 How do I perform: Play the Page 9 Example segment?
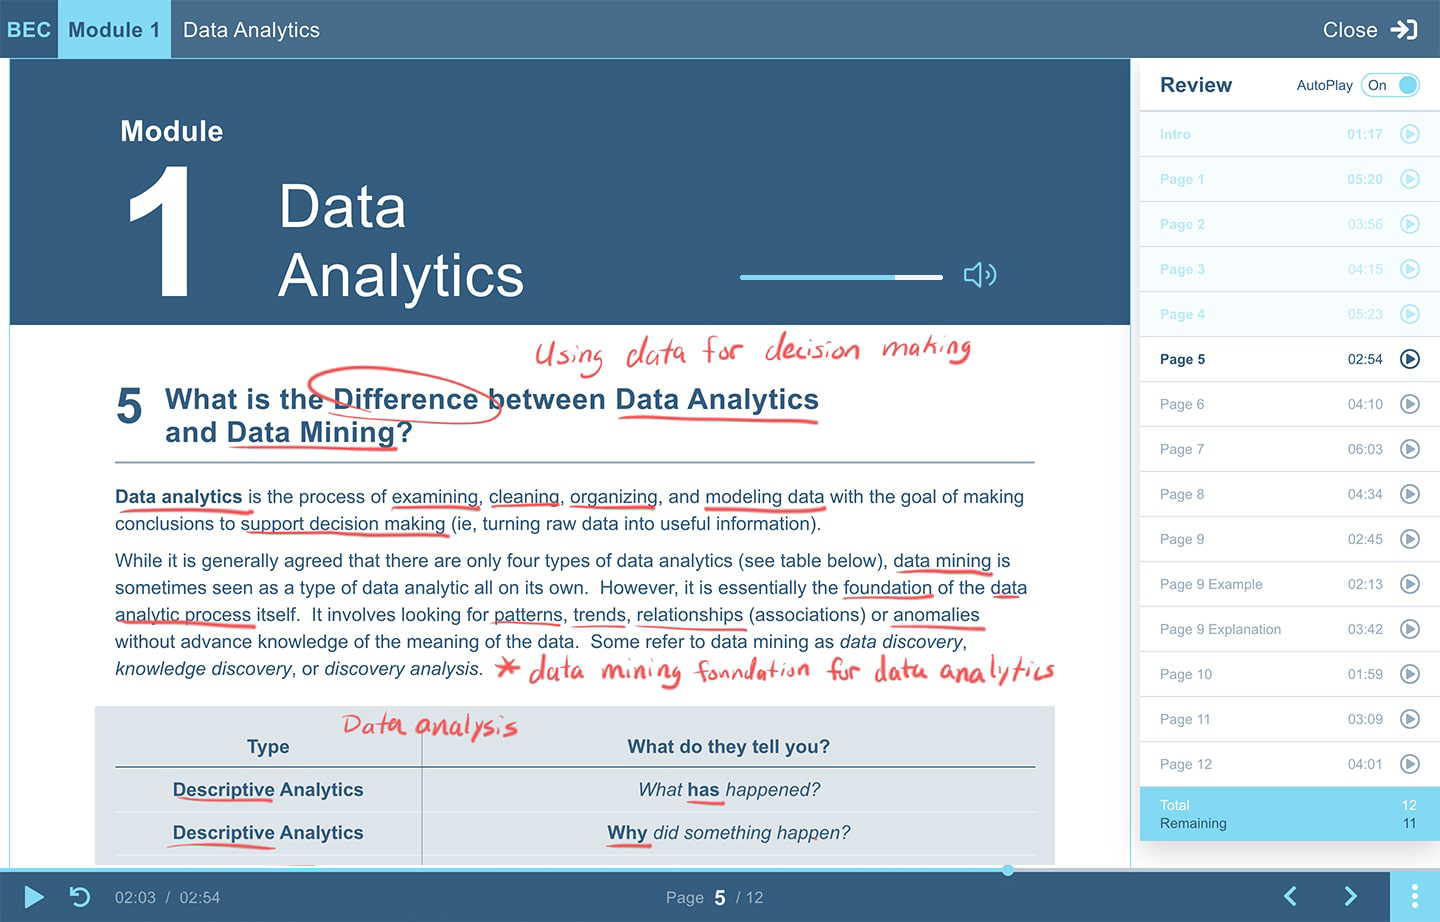[1410, 584]
